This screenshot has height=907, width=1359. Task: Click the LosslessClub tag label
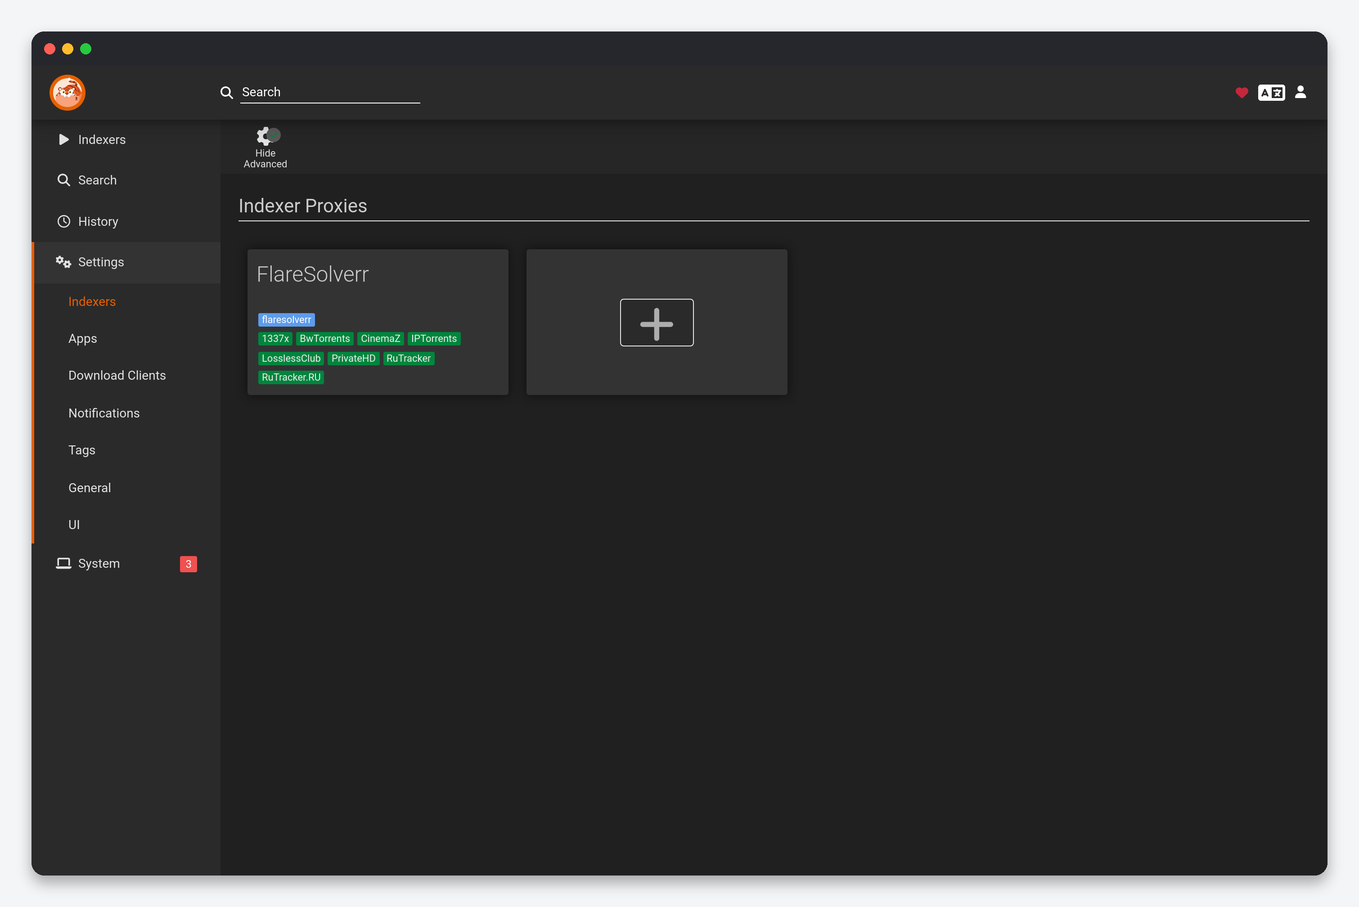coord(291,358)
